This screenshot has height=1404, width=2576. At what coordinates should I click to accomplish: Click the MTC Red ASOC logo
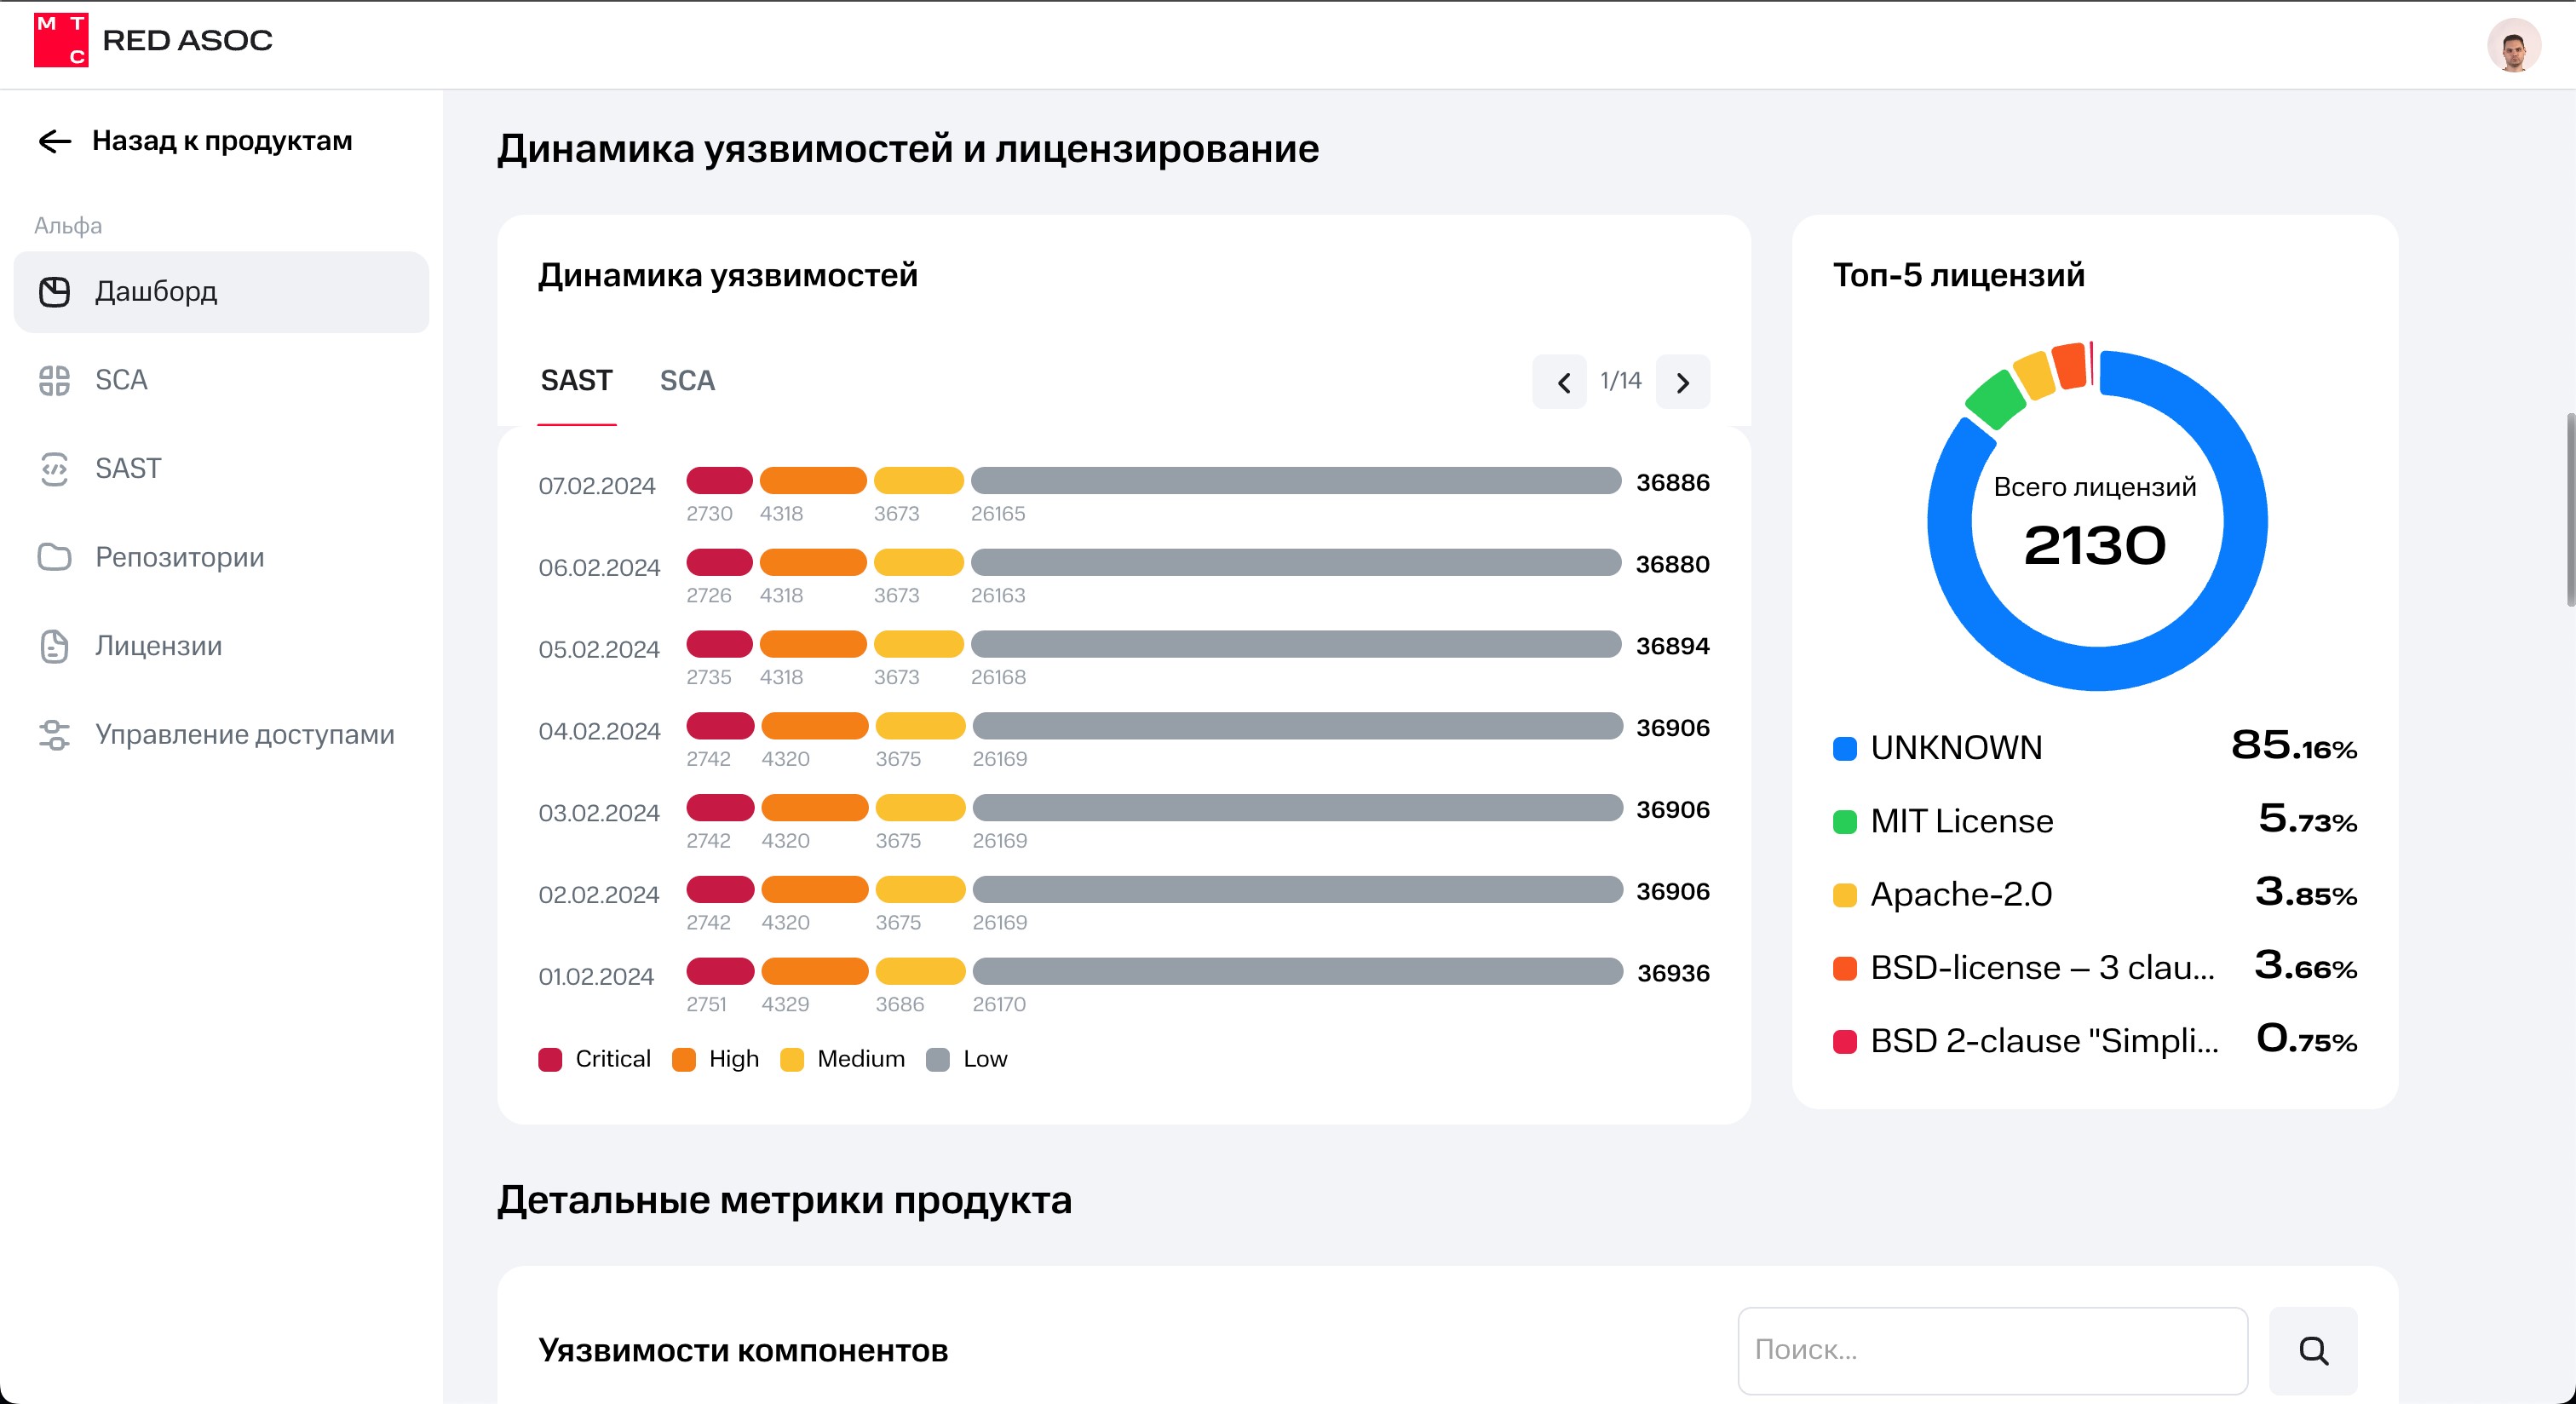pos(61,40)
